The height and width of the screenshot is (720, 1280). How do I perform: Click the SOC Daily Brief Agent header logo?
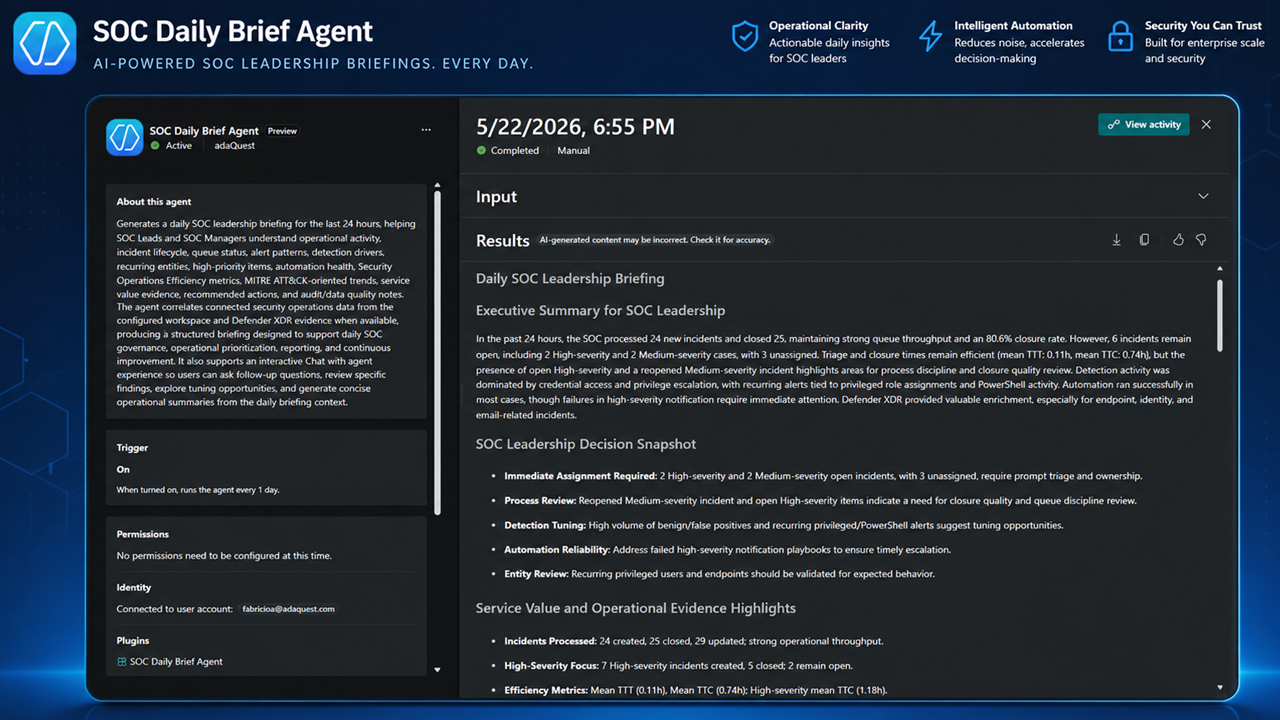[45, 43]
